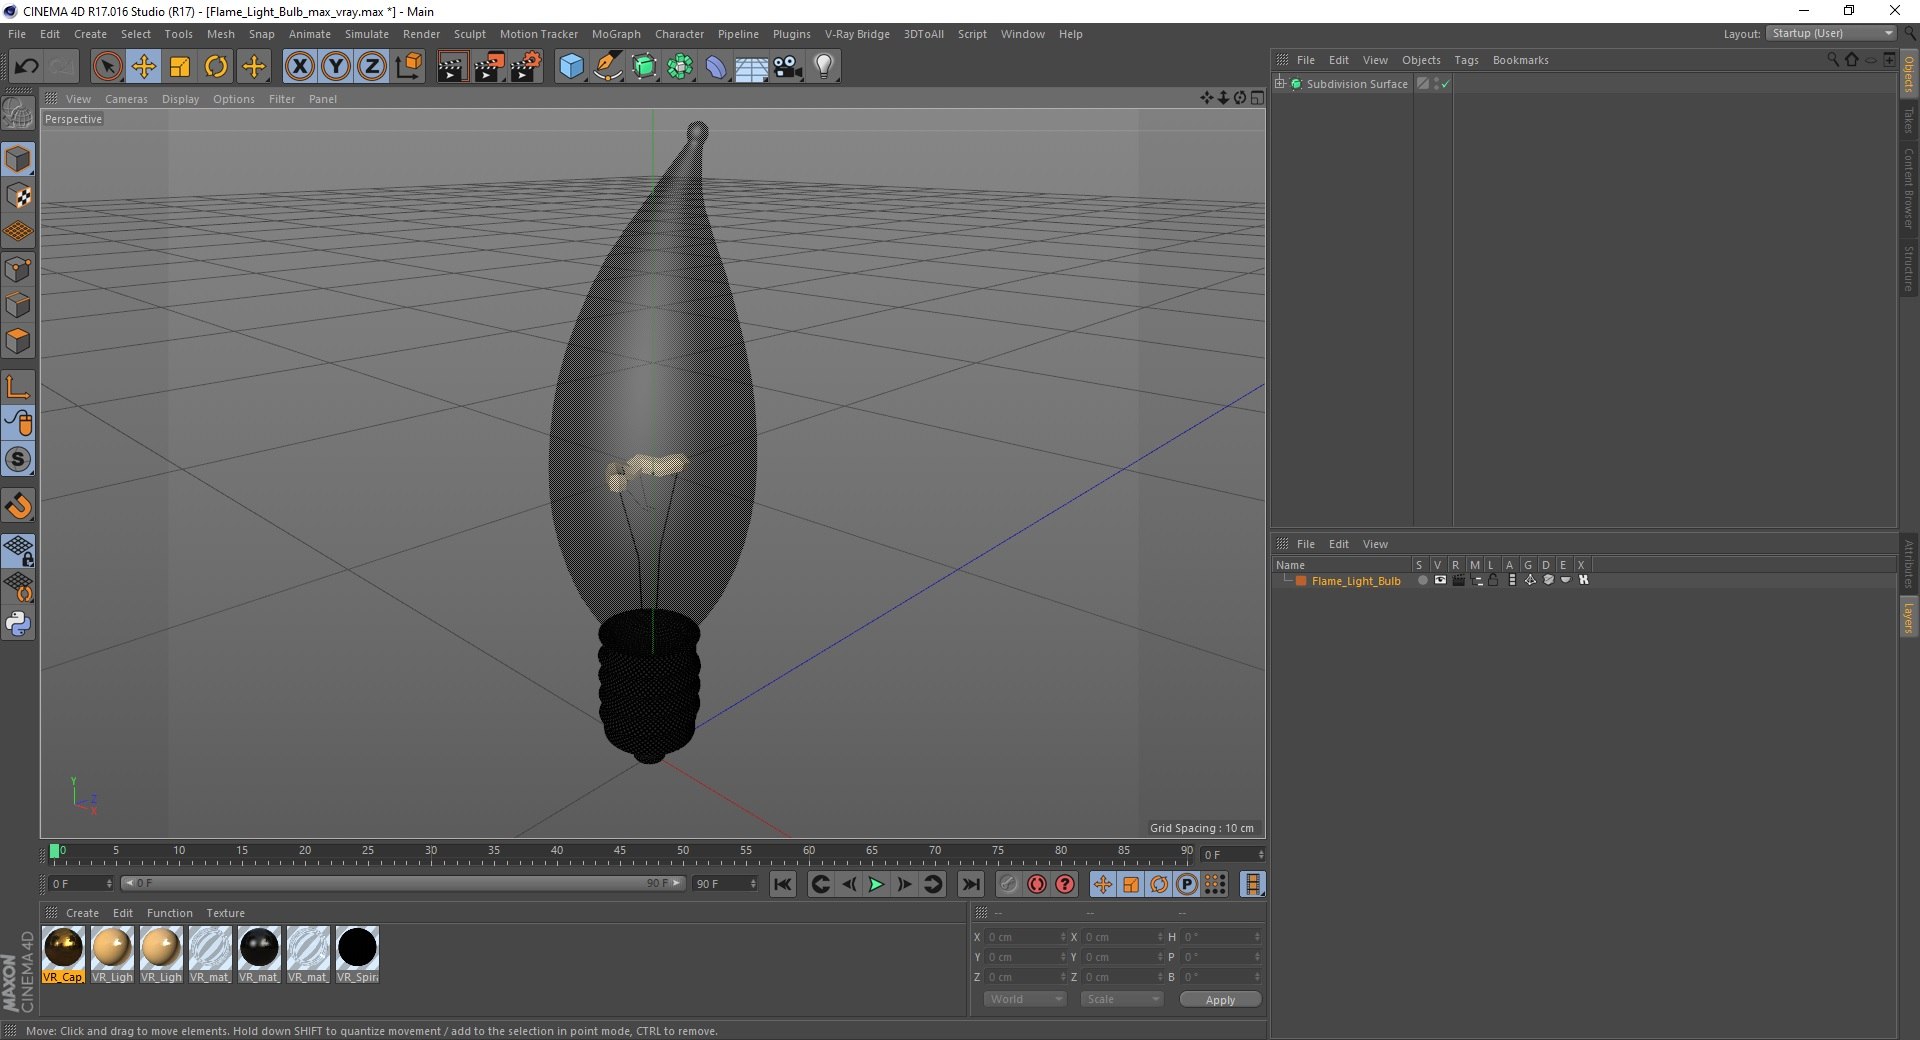1920x1040 pixels.
Task: Open the V-Ray Bridge menu
Action: tap(857, 34)
